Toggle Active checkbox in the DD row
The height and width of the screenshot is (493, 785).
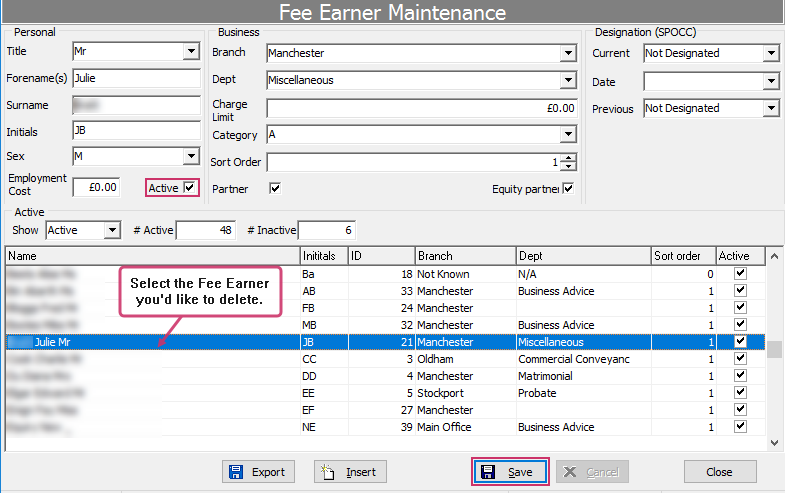740,375
